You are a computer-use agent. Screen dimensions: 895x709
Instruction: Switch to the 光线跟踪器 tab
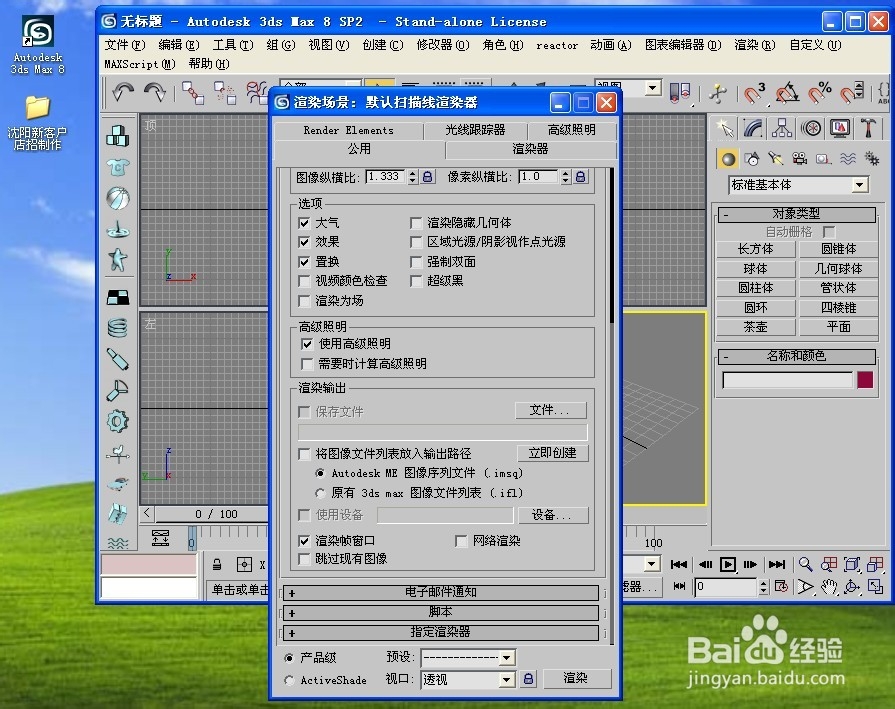[475, 130]
